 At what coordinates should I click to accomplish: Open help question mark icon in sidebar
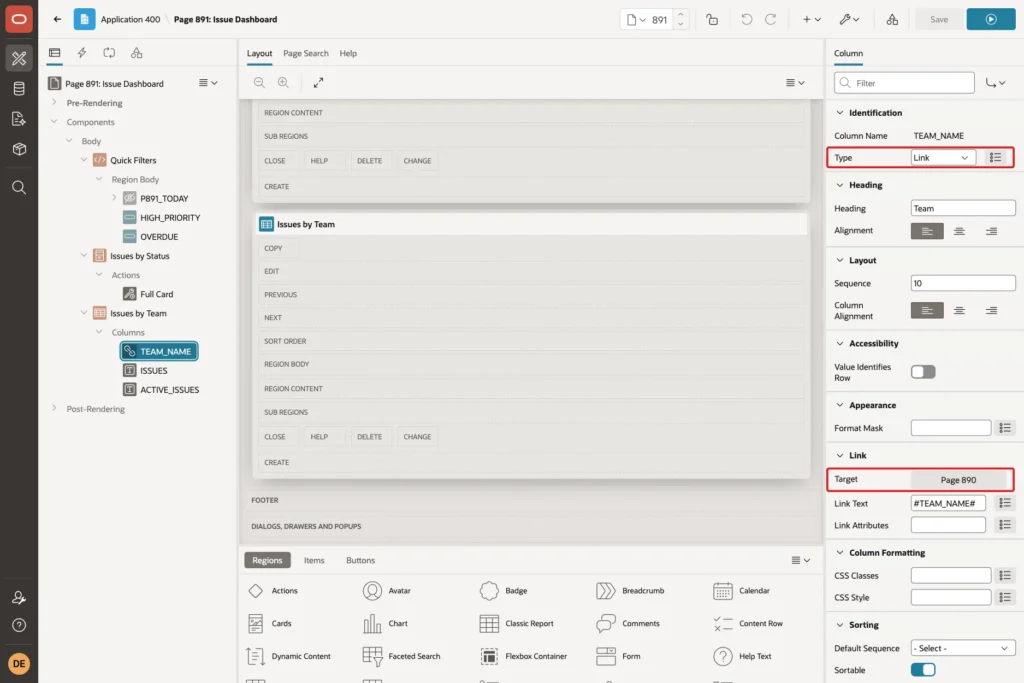tap(19, 626)
